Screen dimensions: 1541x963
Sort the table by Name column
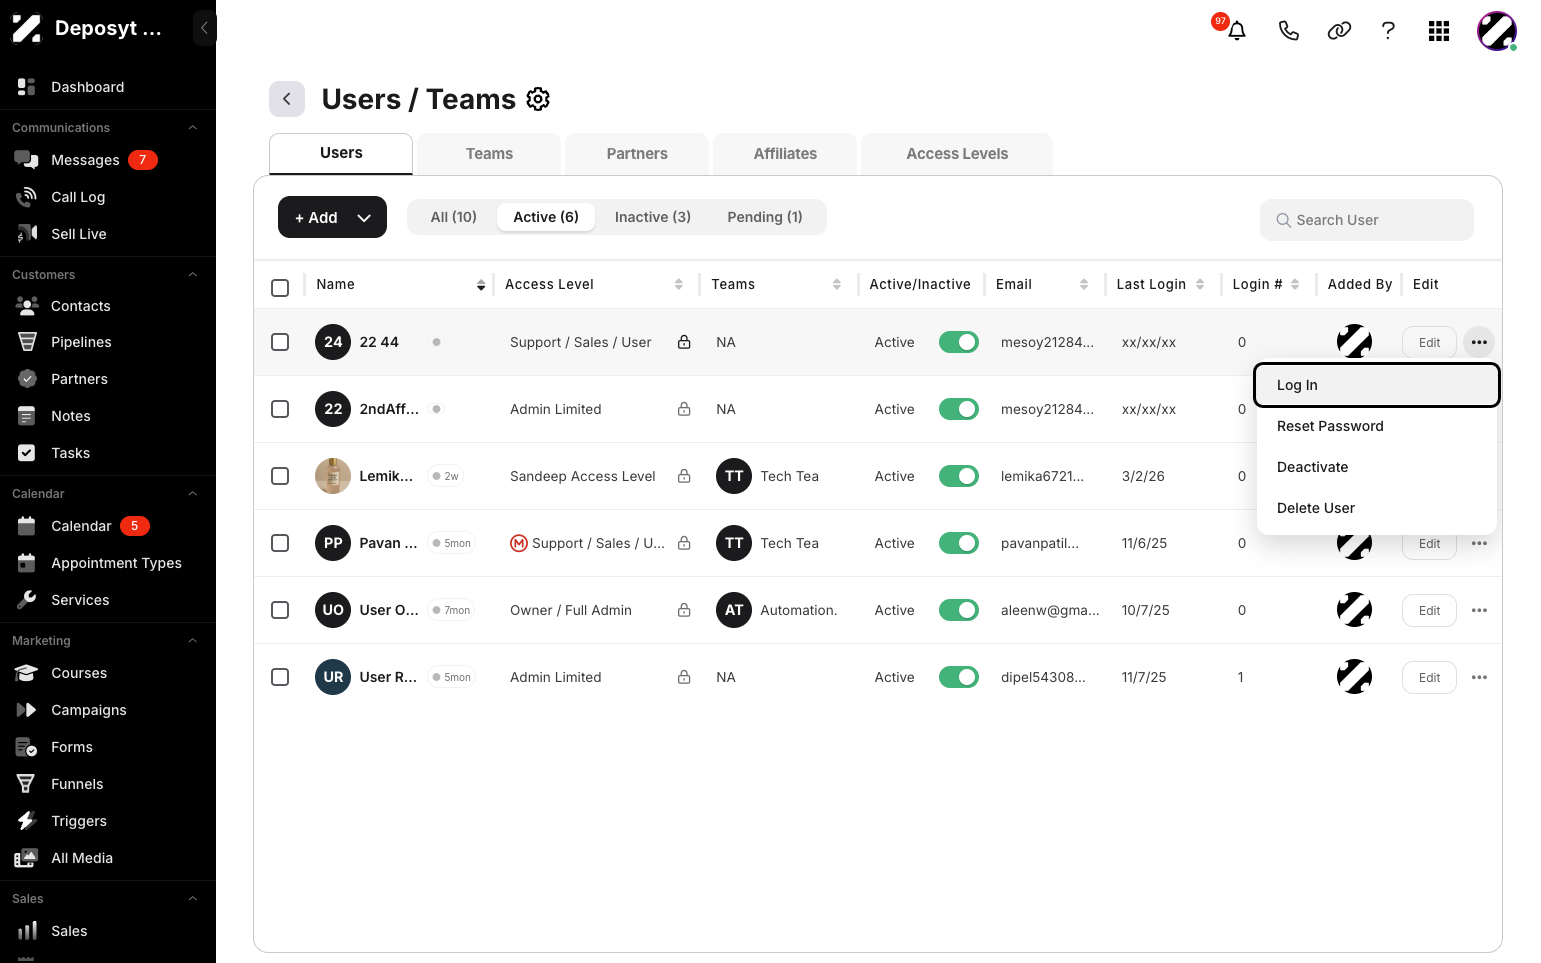[x=481, y=285]
